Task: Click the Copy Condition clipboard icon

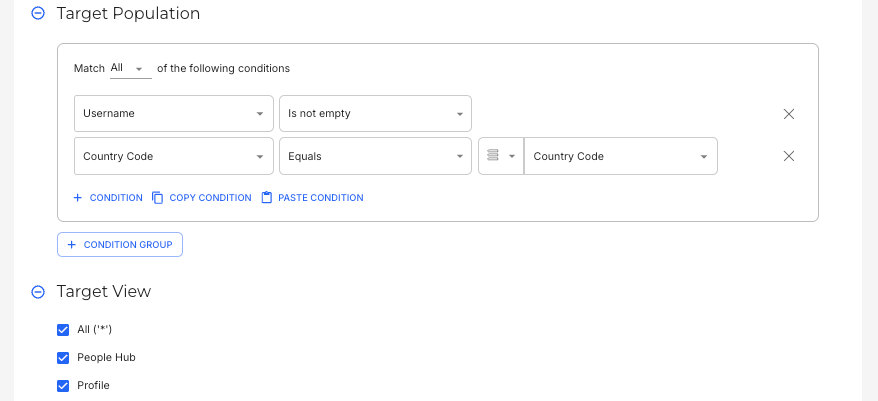Action: pos(158,198)
